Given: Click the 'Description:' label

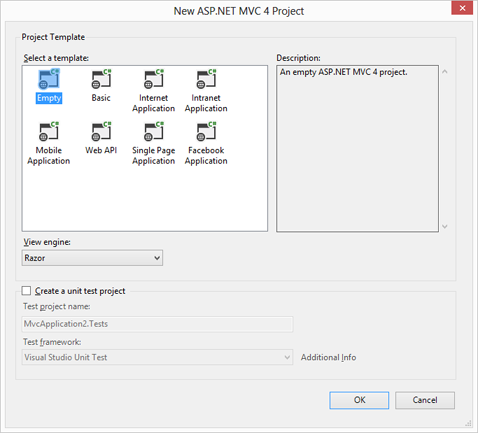Looking at the screenshot, I should [x=298, y=58].
